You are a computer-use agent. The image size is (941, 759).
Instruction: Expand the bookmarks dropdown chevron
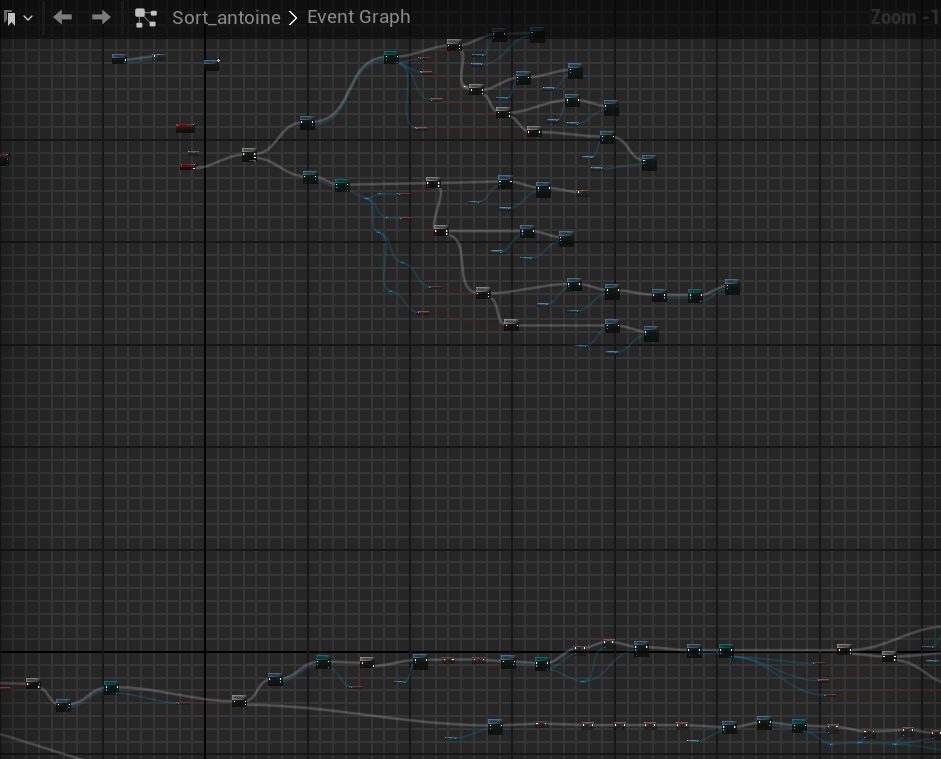pos(27,18)
